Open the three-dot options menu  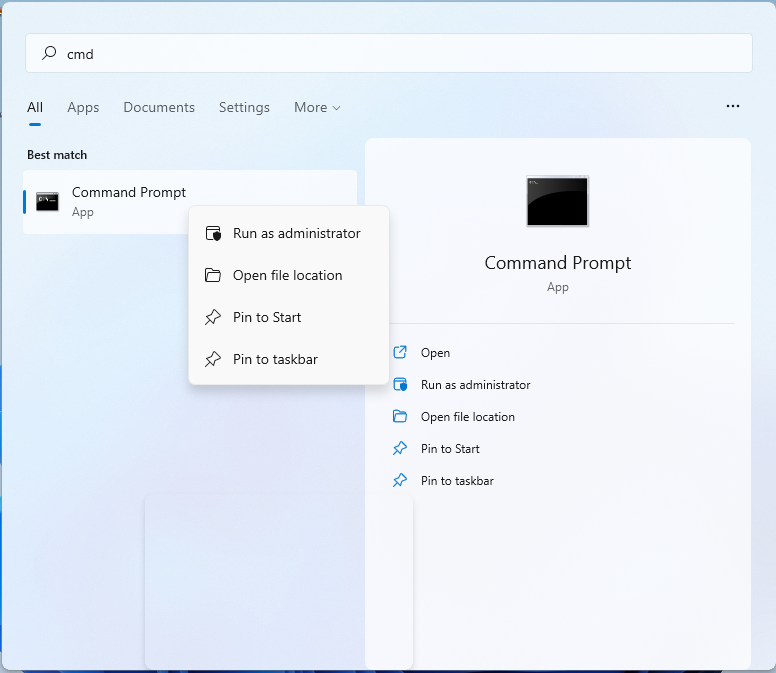[733, 106]
